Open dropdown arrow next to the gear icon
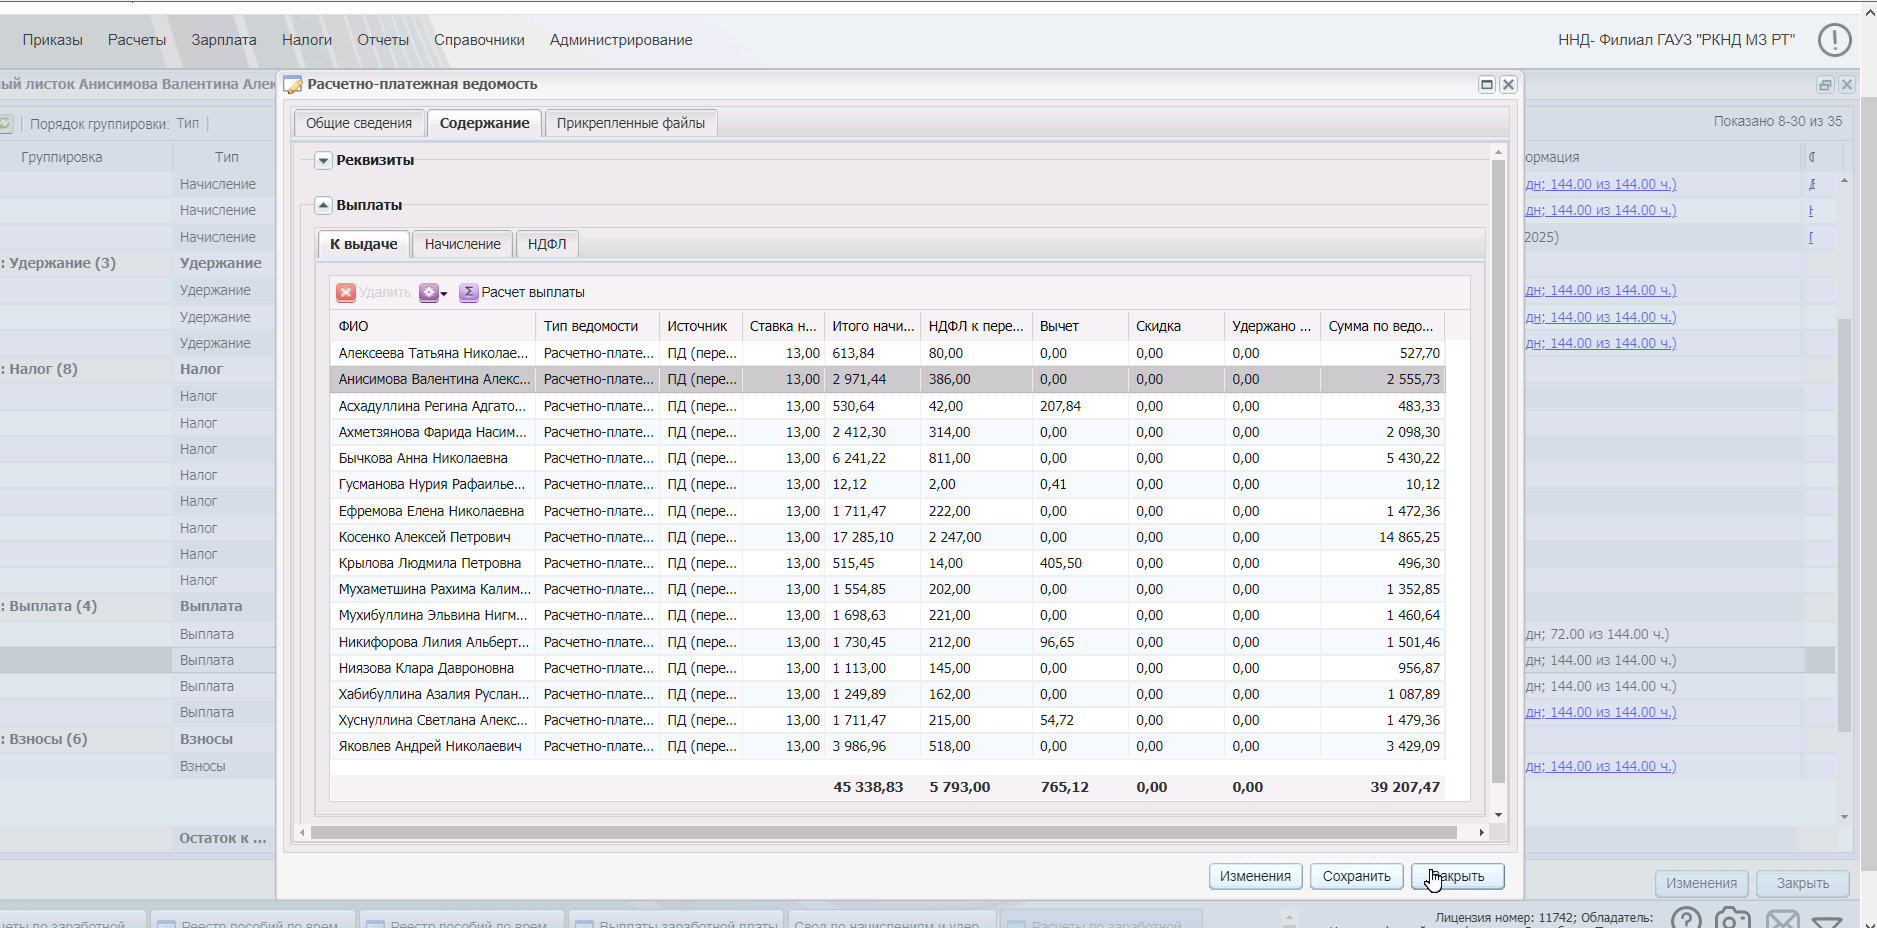Image resolution: width=1877 pixels, height=928 pixels. (x=444, y=293)
